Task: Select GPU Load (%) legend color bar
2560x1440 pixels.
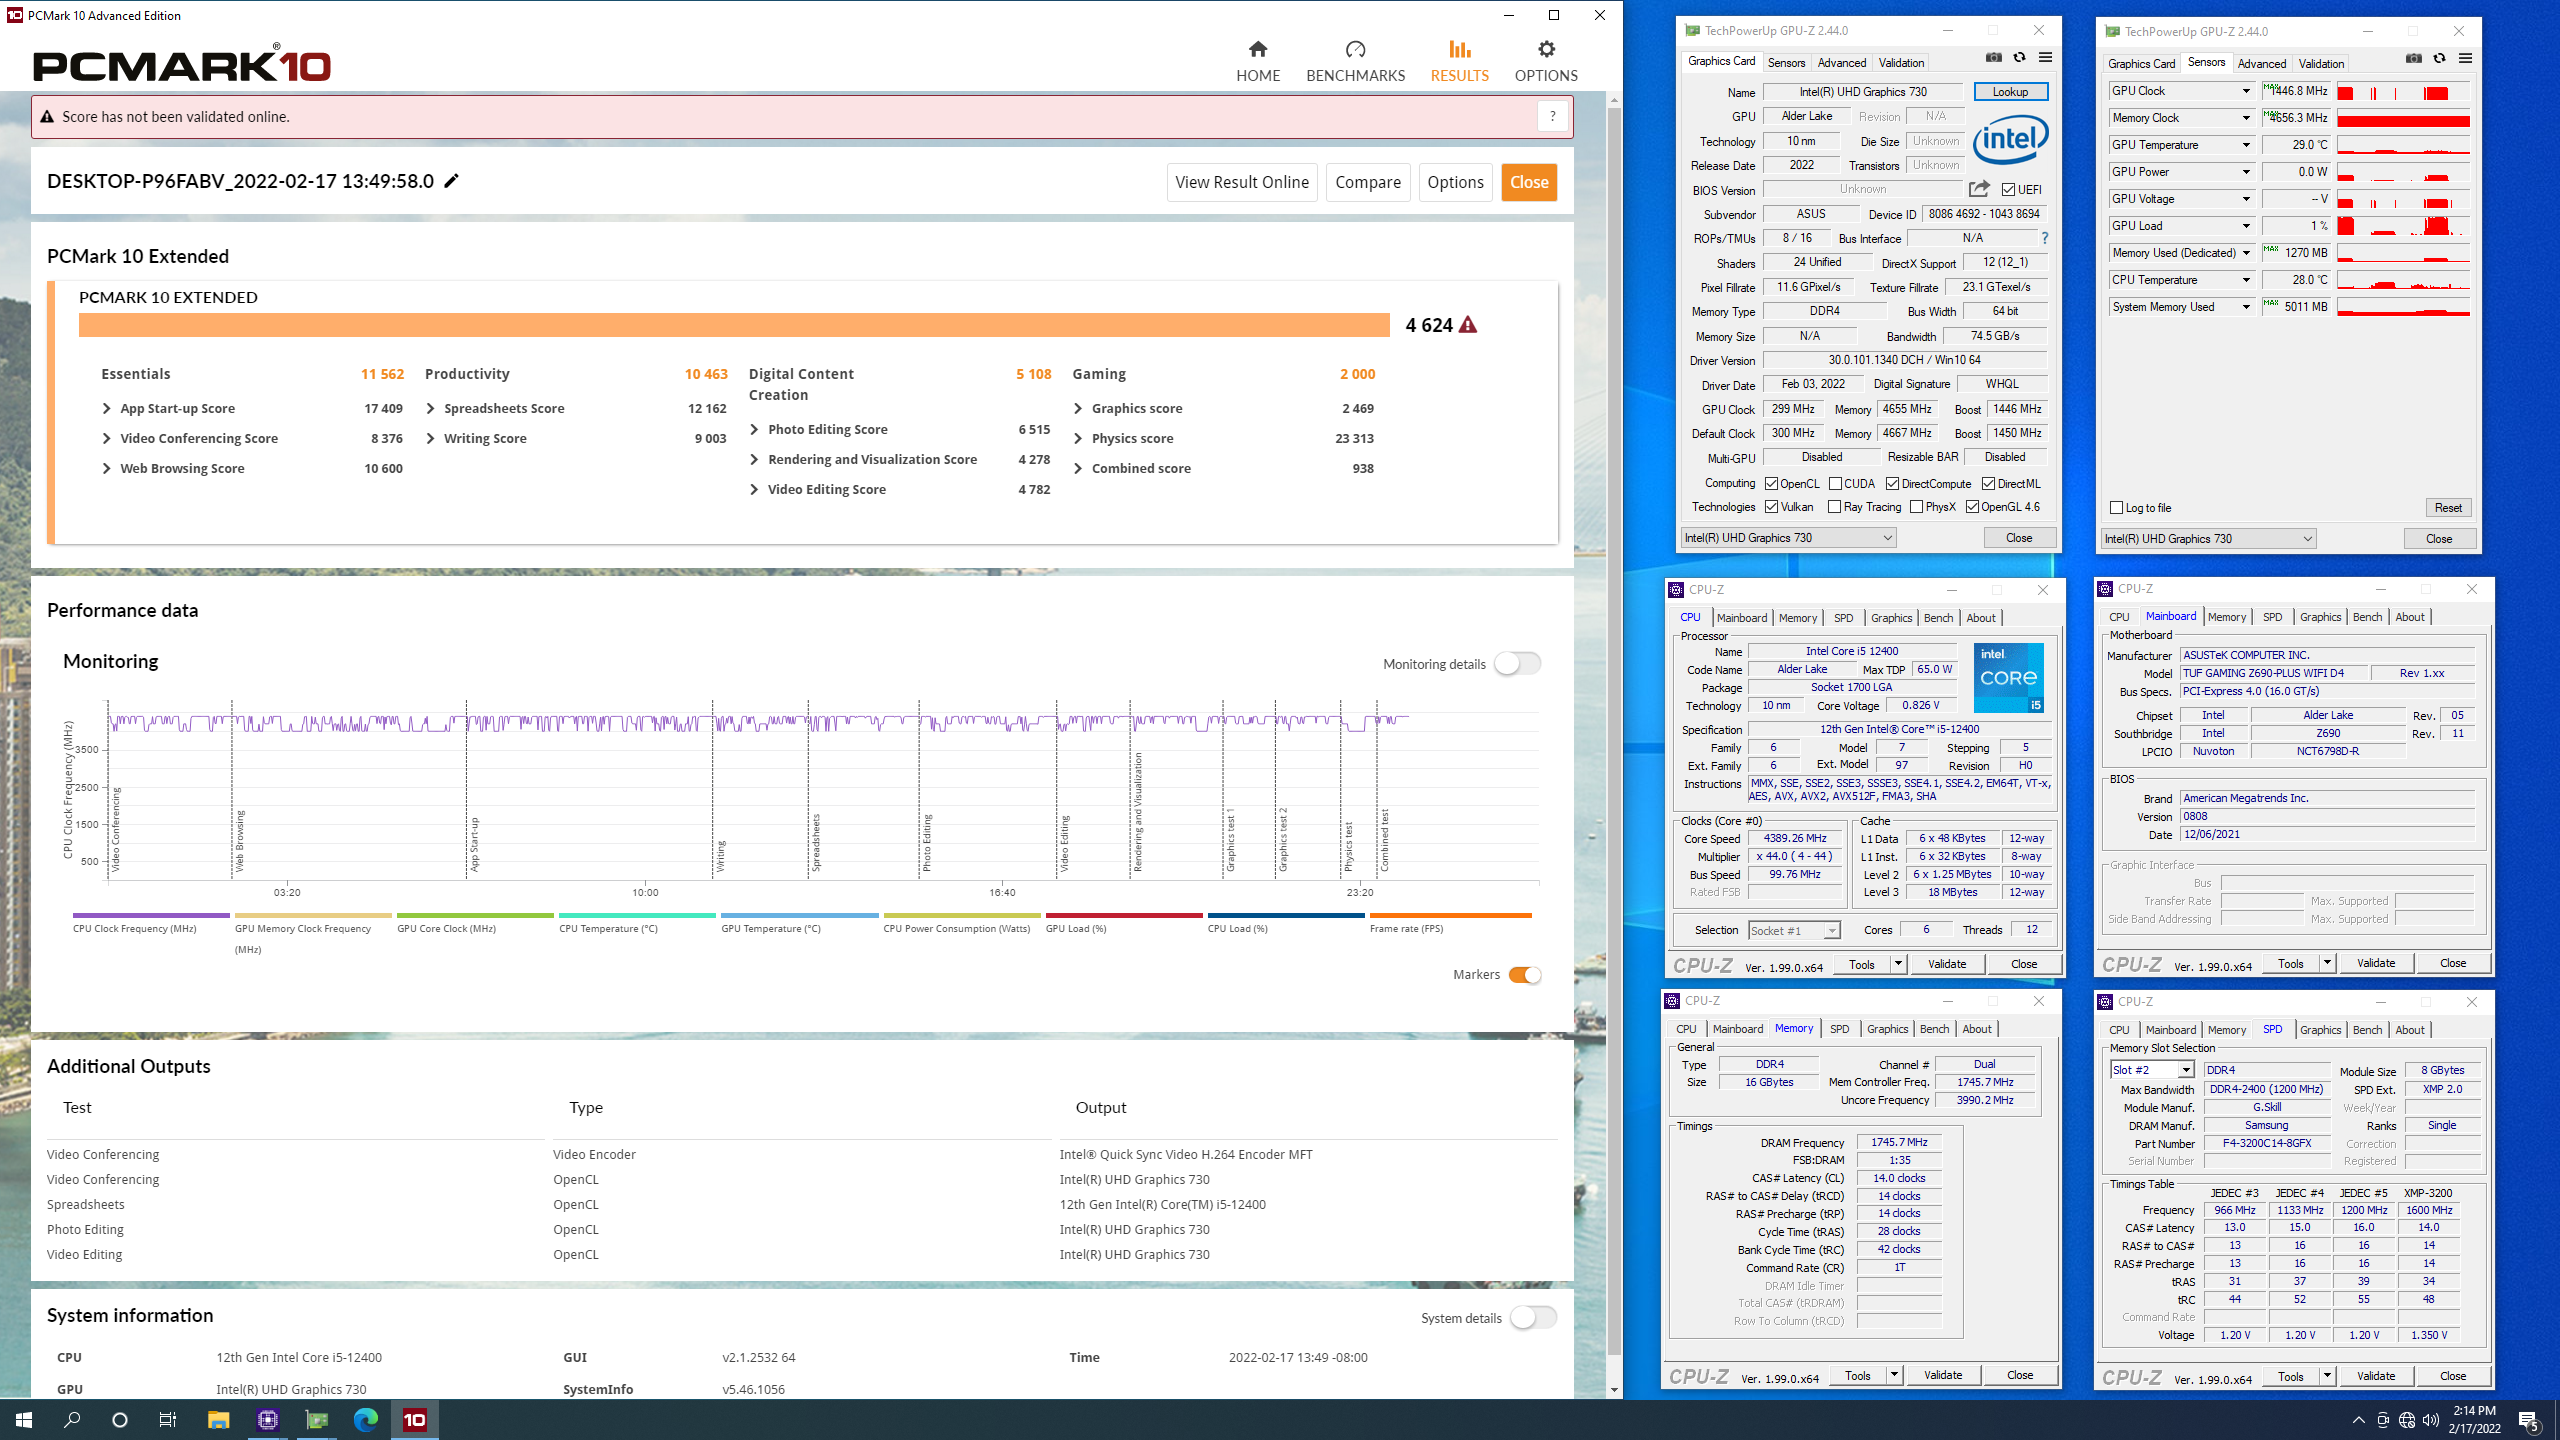Action: pos(1124,915)
